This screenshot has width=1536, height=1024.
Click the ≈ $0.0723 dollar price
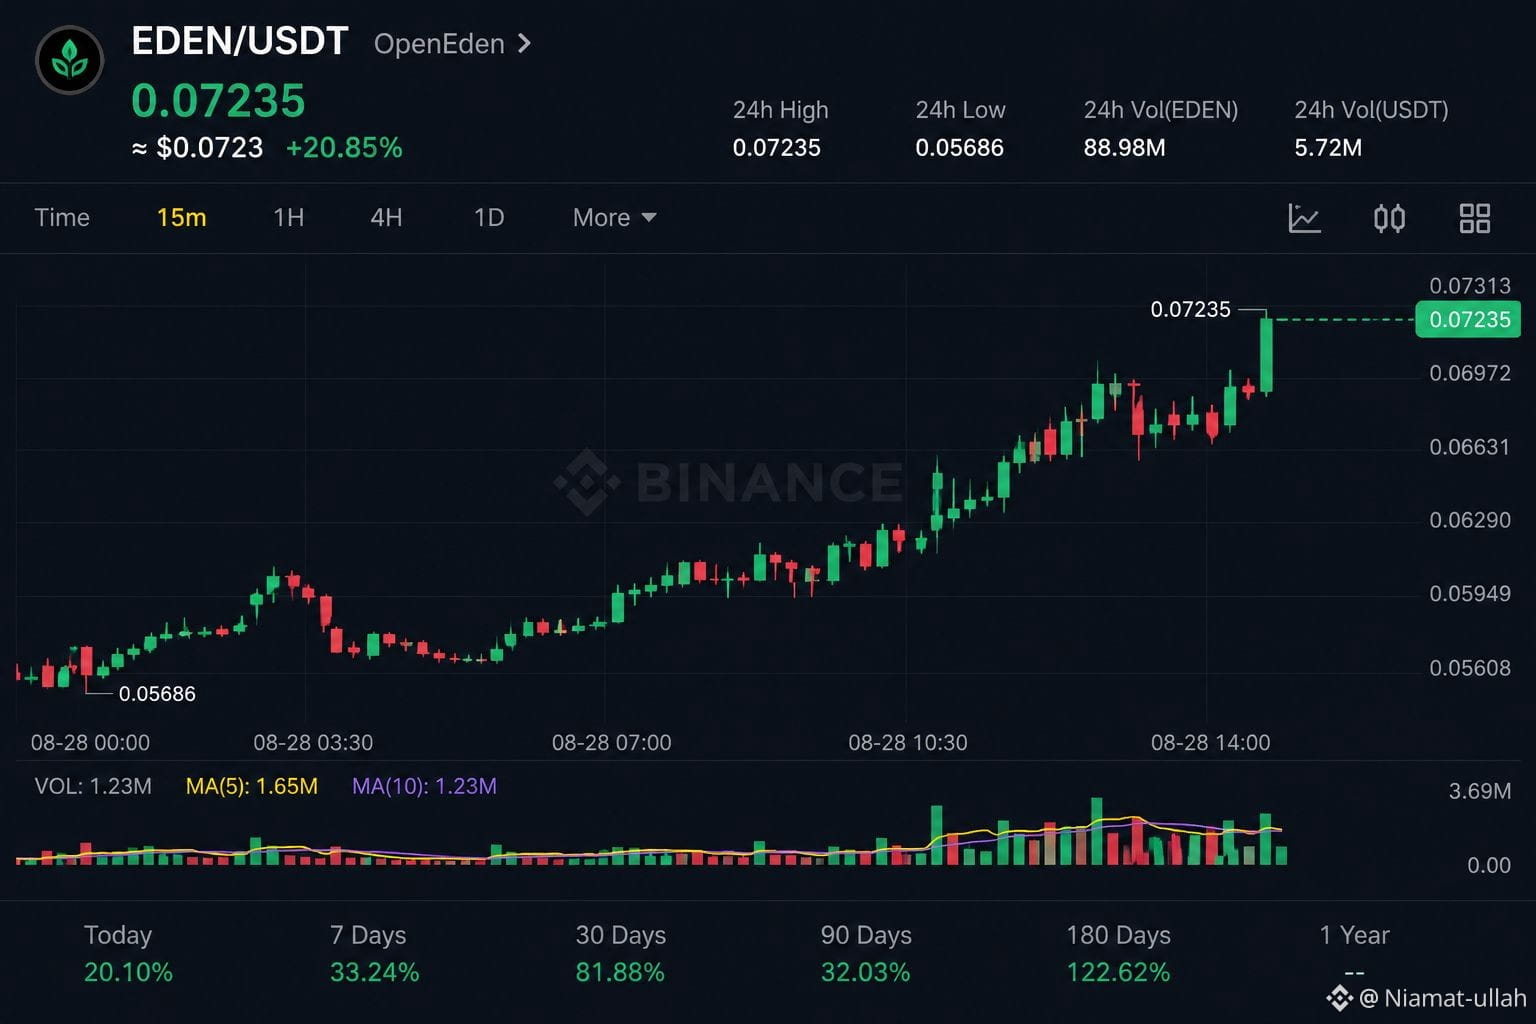(x=197, y=148)
